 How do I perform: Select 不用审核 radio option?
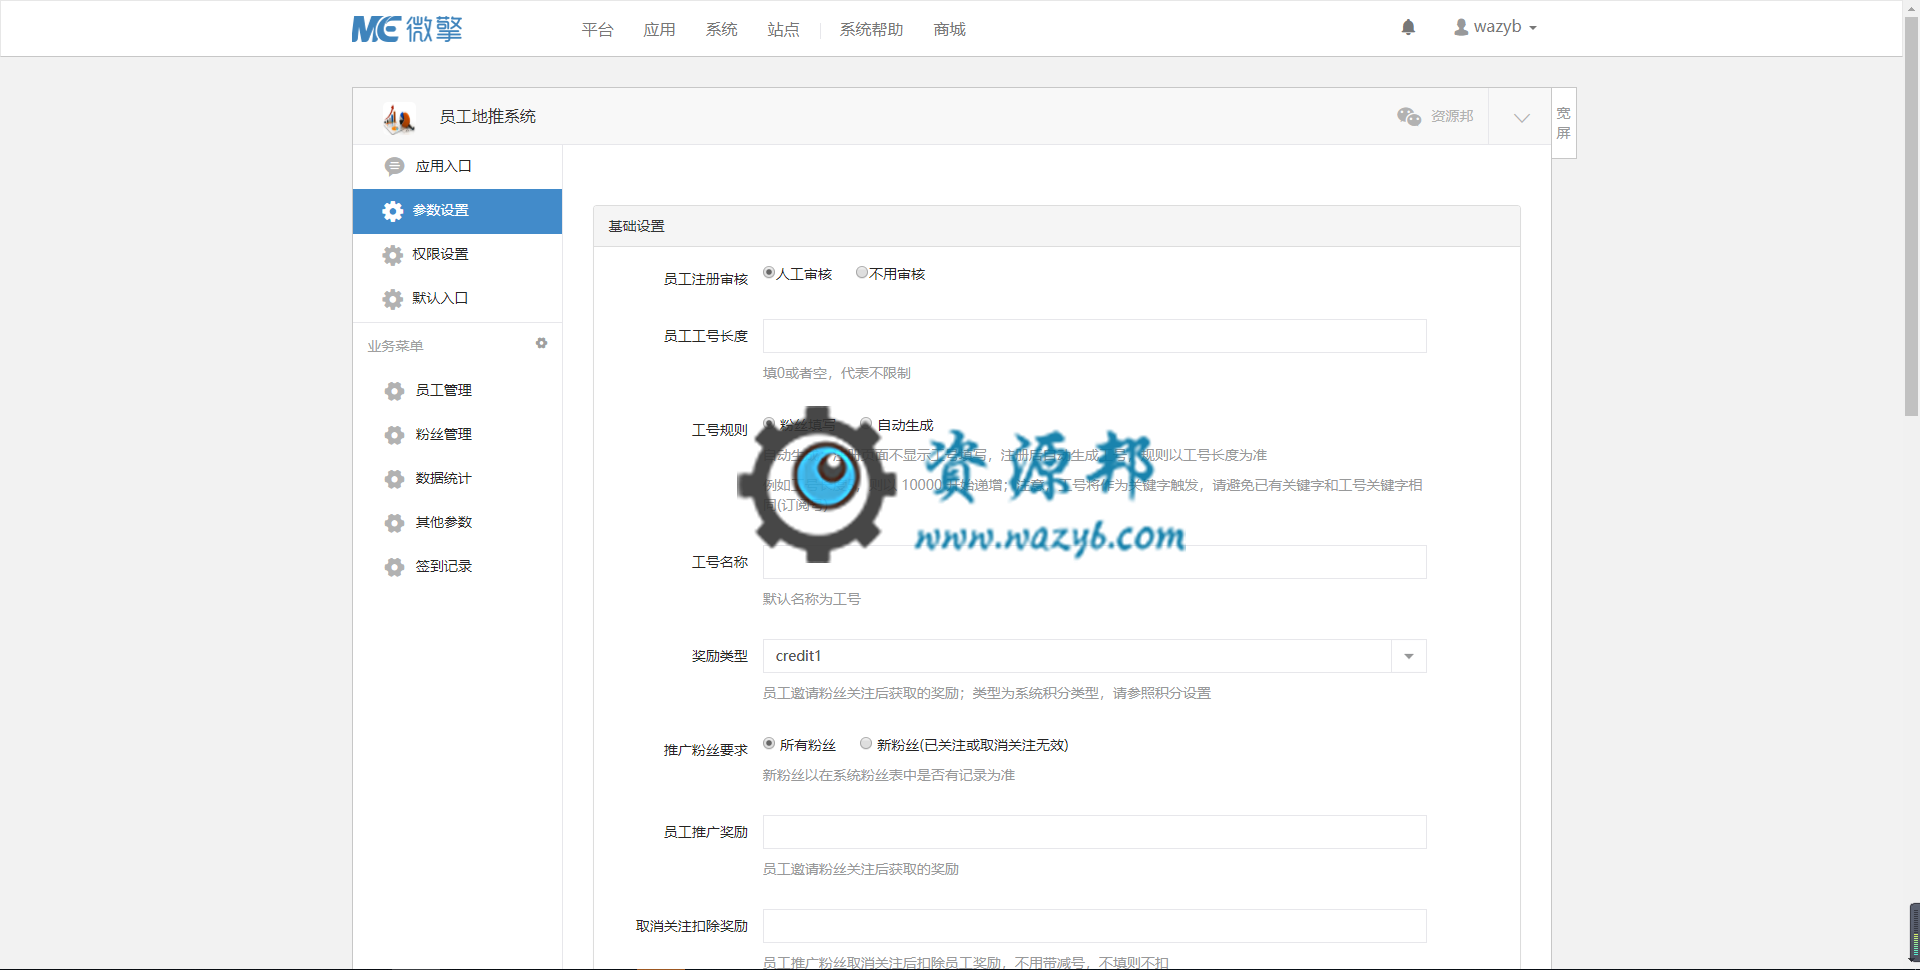(861, 272)
